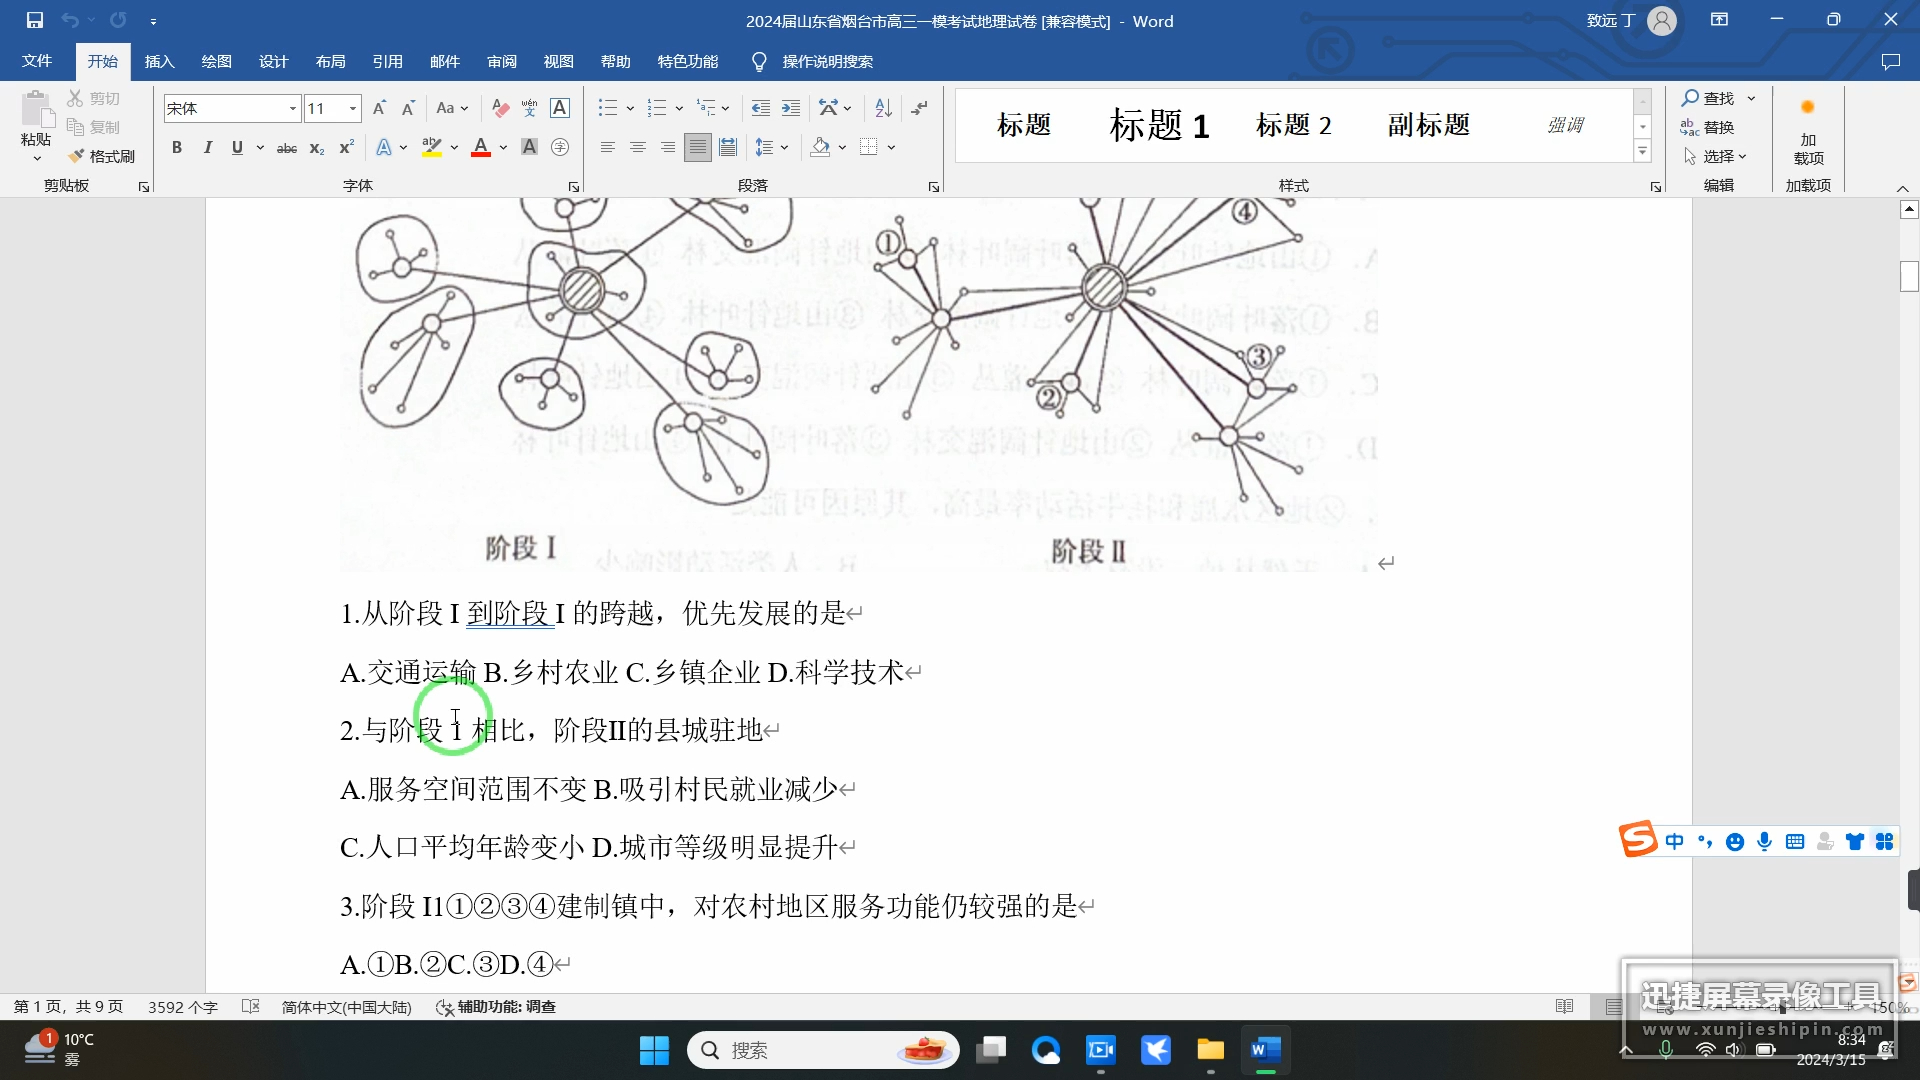Open the font size dropdown showing 11
This screenshot has width=1920, height=1080.
coord(353,108)
